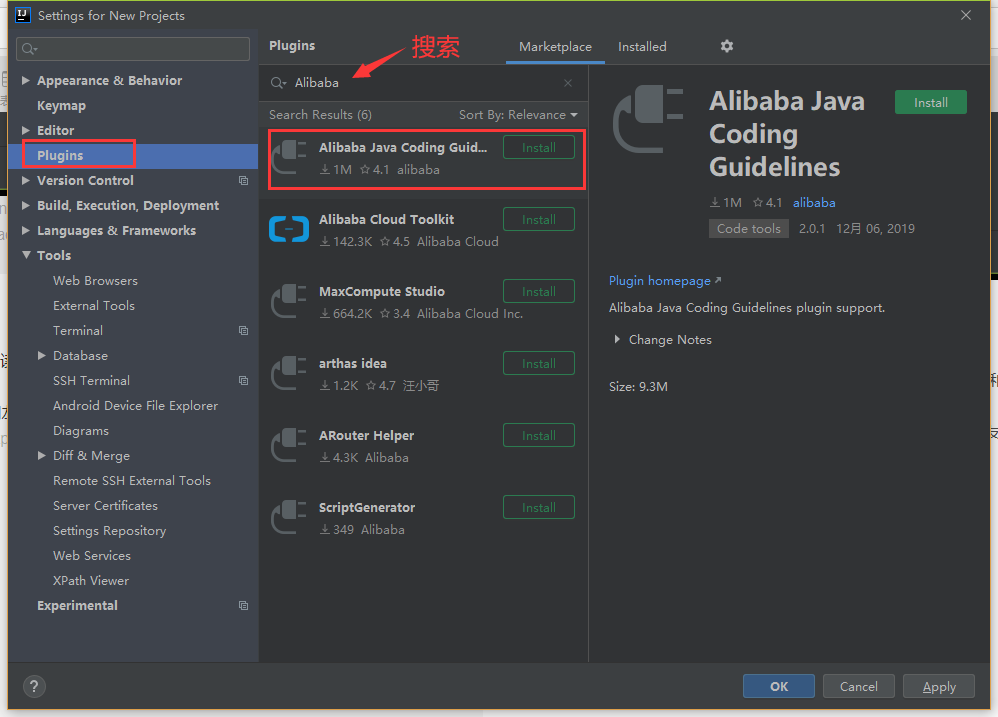Open Web Services settings
Viewport: 998px width, 717px height.
coord(92,555)
